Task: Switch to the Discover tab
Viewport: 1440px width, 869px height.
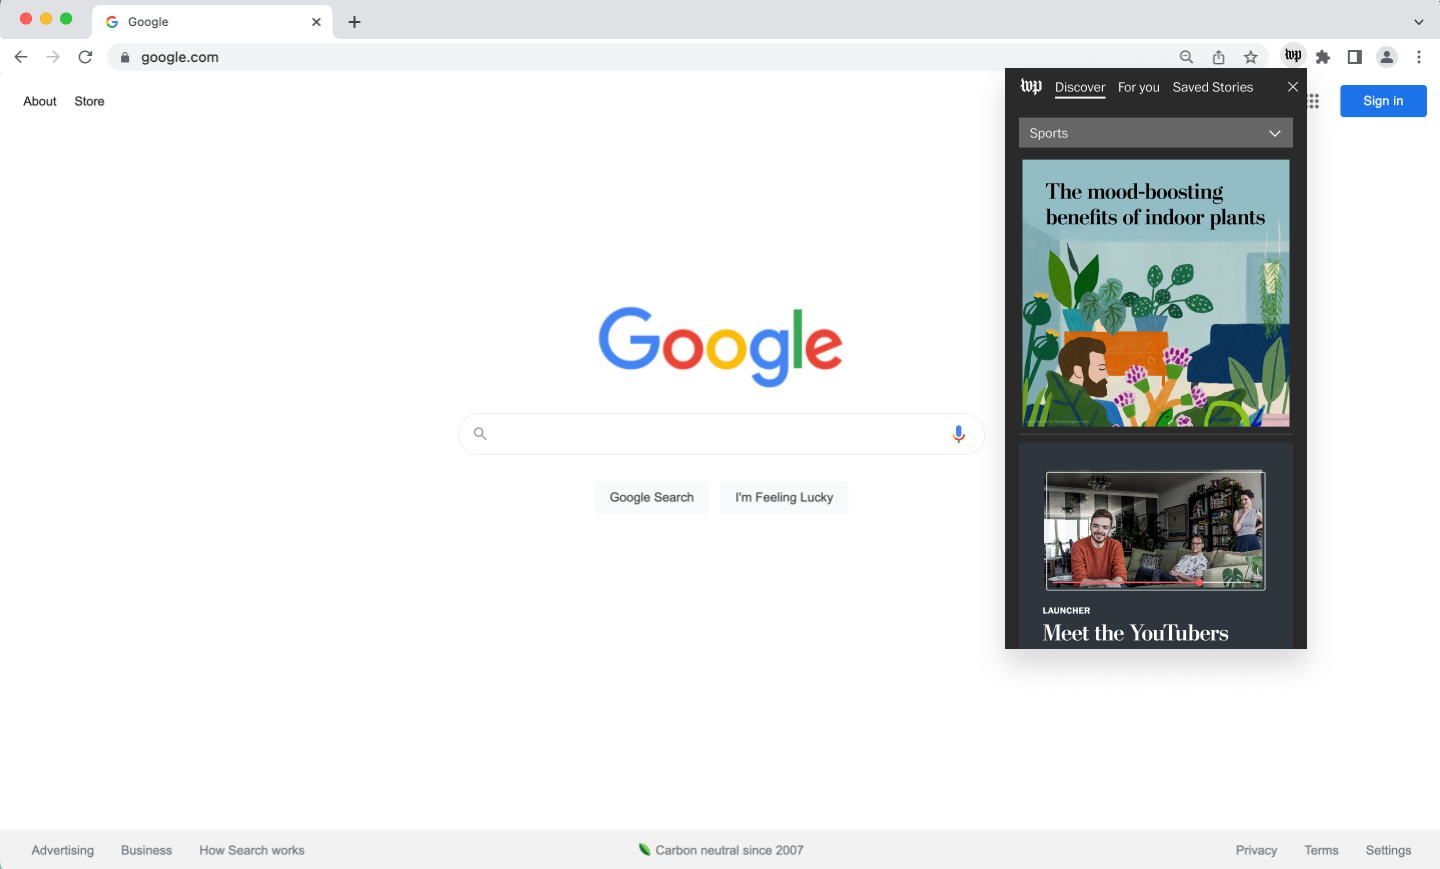Action: click(1080, 88)
